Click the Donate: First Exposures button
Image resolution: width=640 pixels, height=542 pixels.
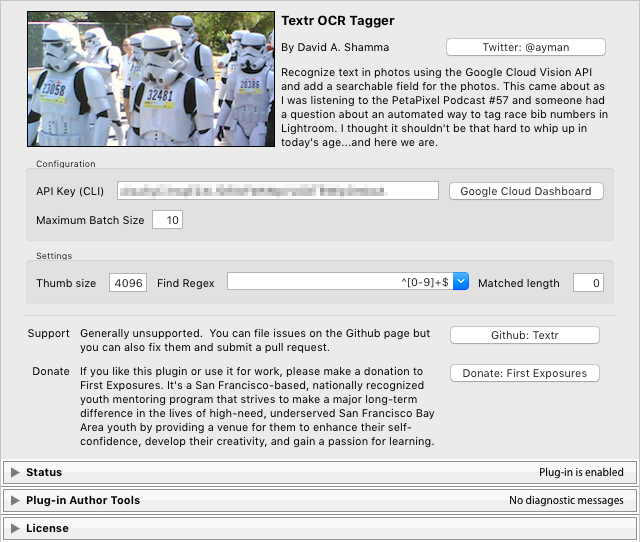pos(525,373)
